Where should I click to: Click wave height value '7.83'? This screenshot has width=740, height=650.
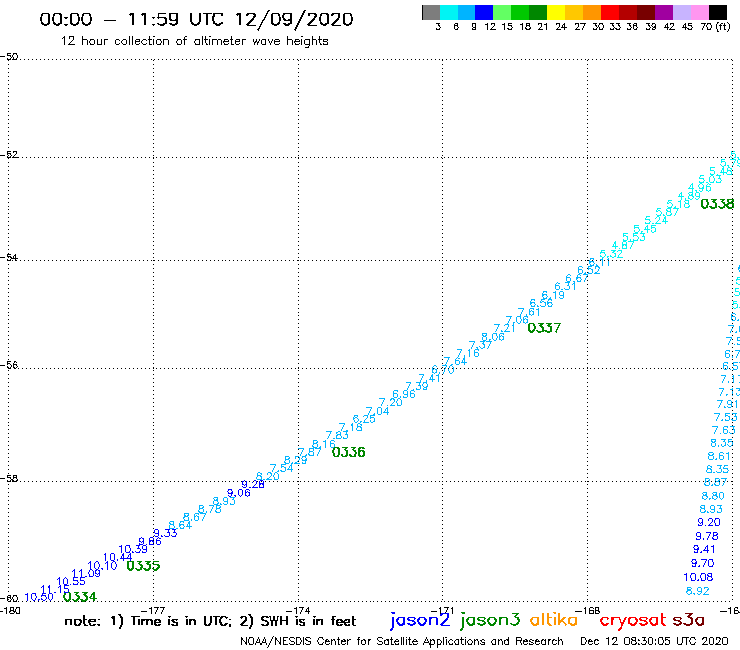tap(337, 435)
